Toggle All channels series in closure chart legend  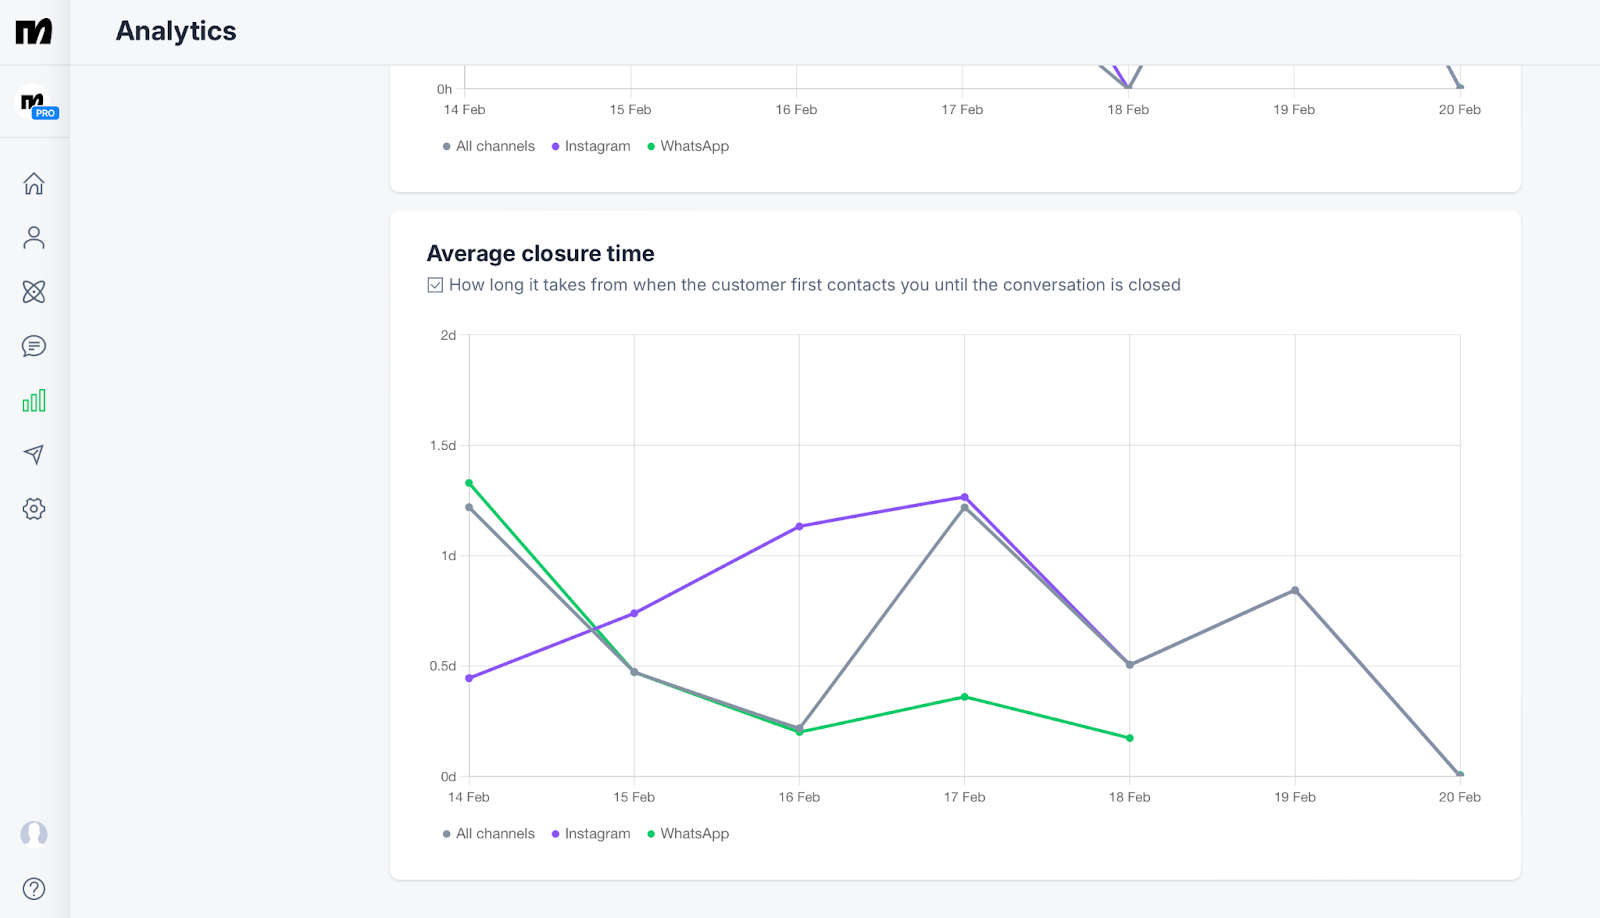tap(489, 834)
